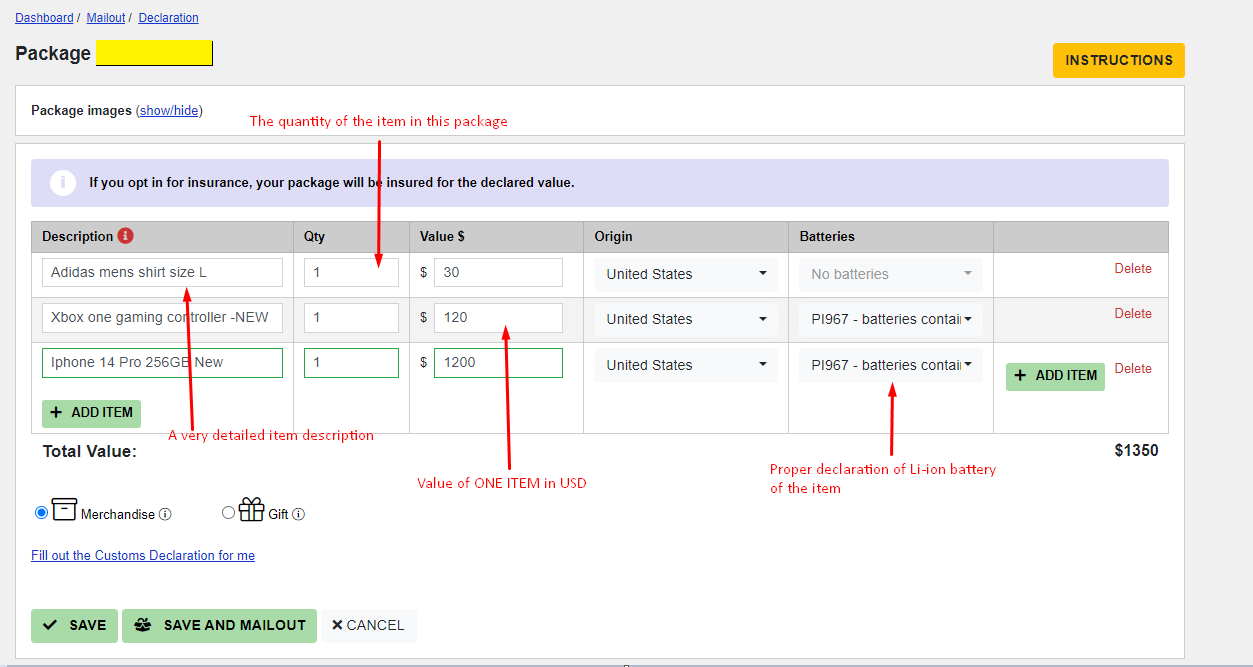Toggle package images with the show/hide link

tap(168, 110)
